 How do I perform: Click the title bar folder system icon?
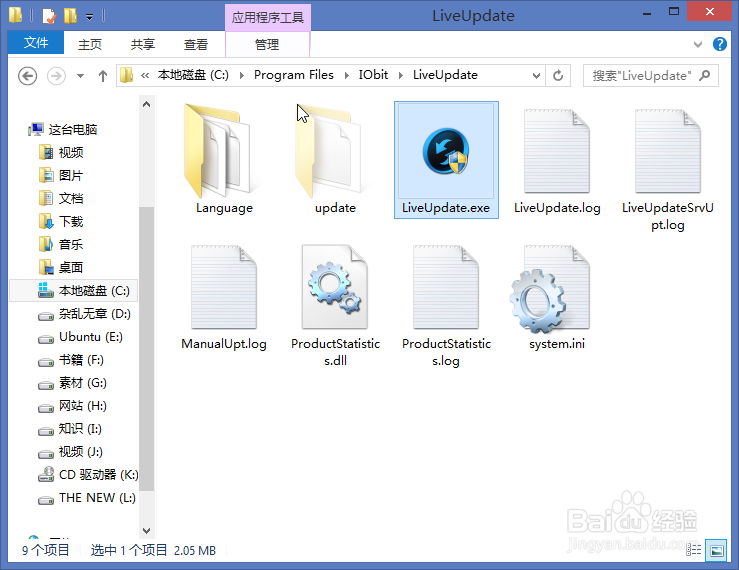(16, 16)
